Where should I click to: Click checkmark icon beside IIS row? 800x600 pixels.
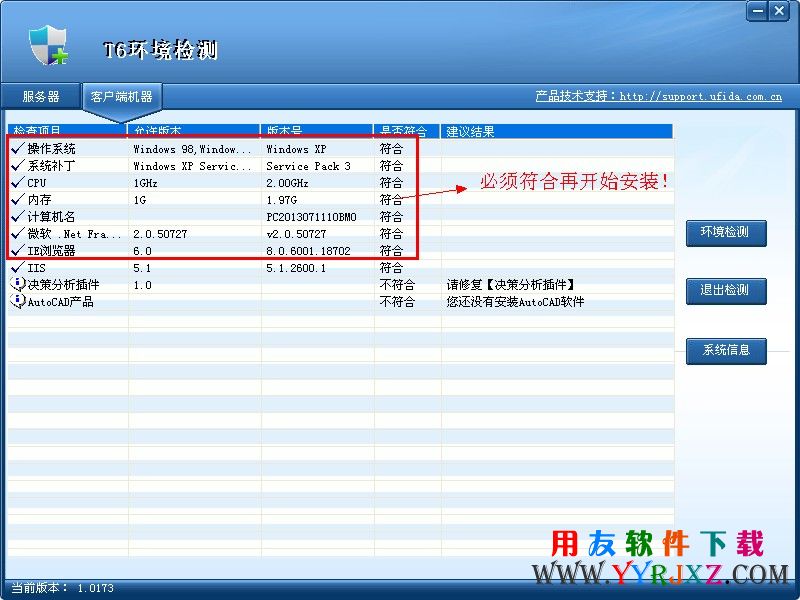click(x=18, y=267)
